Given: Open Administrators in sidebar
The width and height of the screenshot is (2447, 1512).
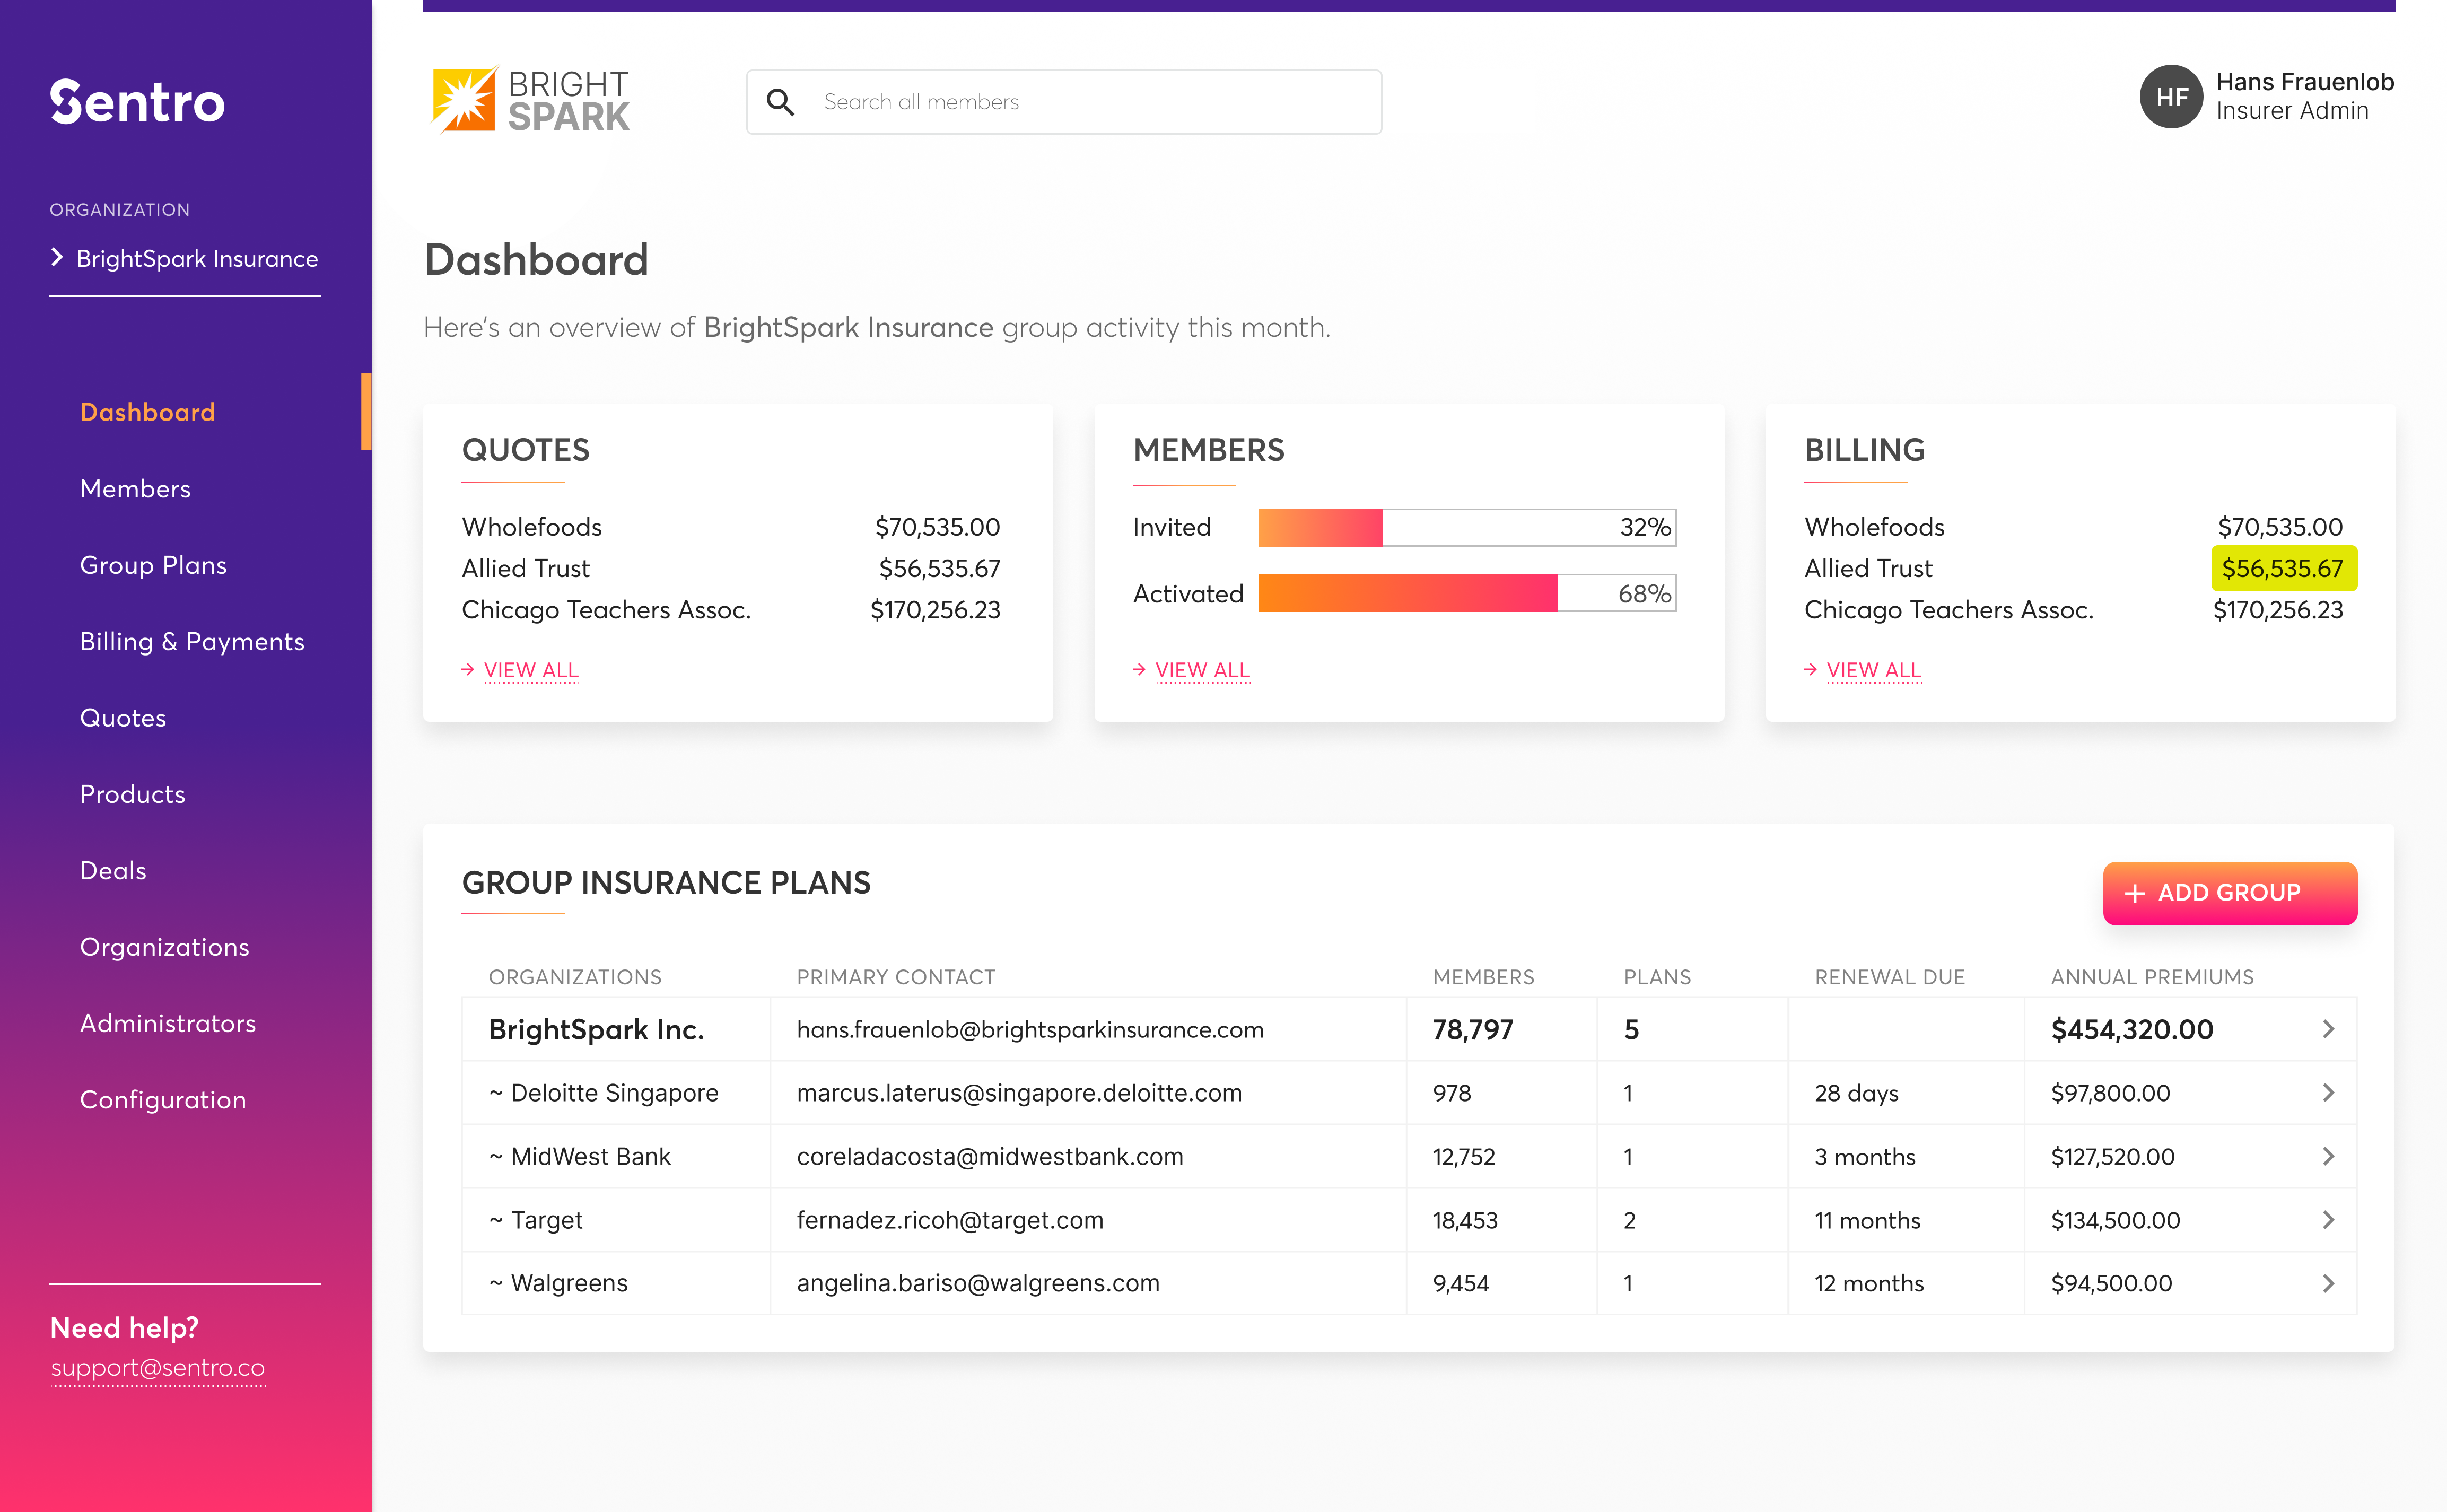Looking at the screenshot, I should [x=168, y=1023].
